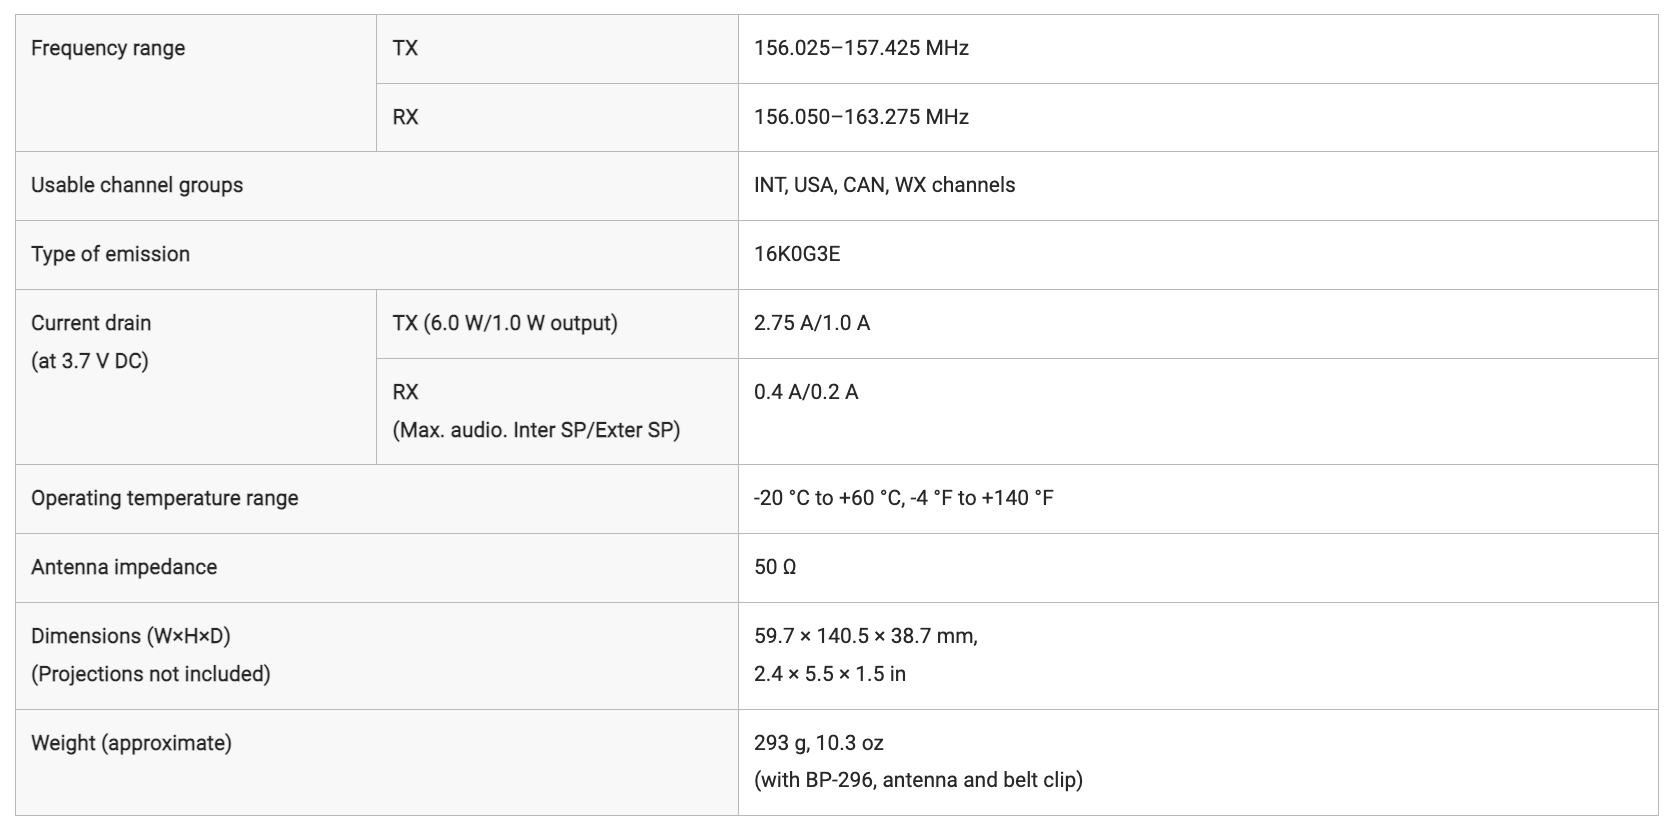Click the Type of emission label
The width and height of the screenshot is (1674, 830).
110,254
